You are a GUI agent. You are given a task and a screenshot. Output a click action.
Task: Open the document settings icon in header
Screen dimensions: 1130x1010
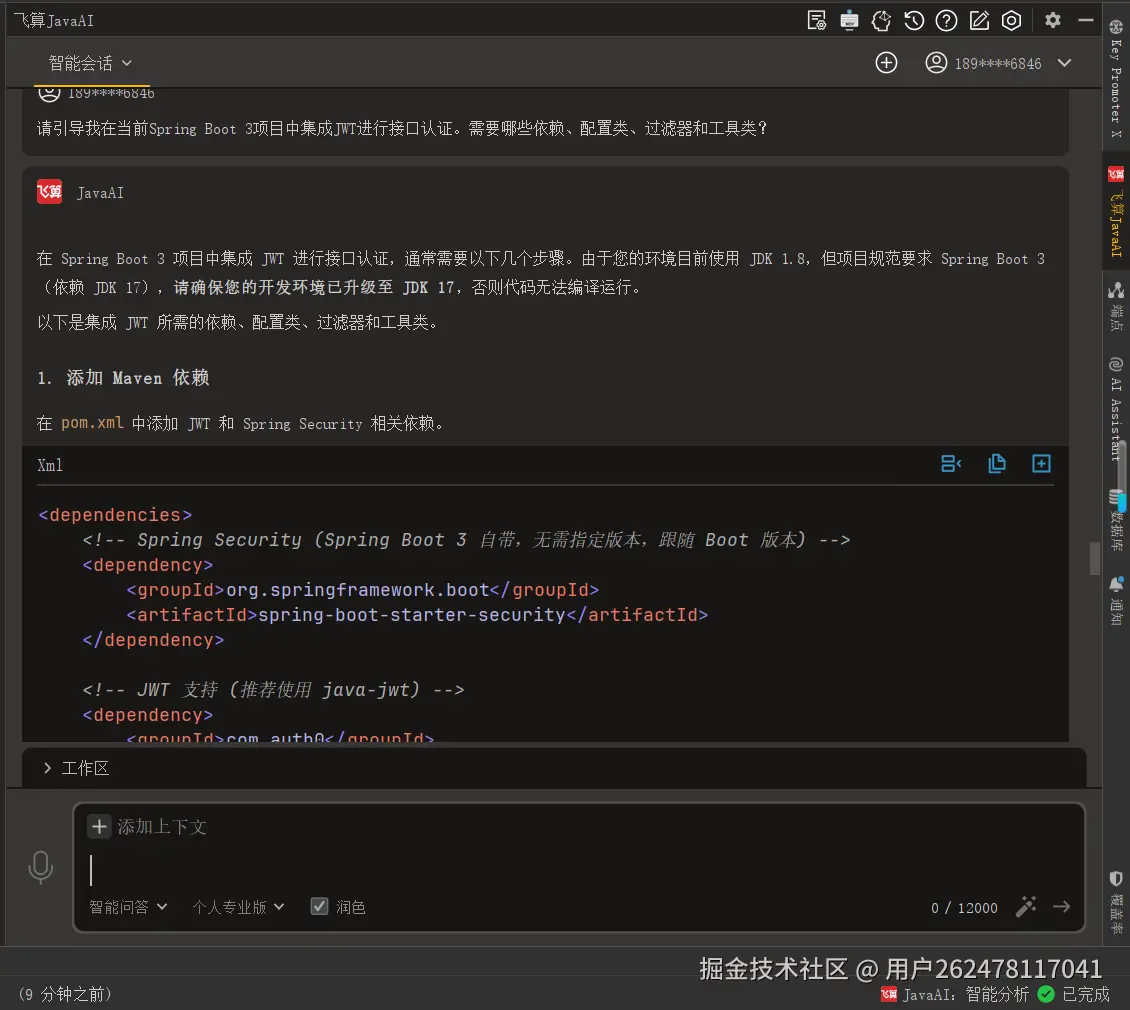pyautogui.click(x=817, y=20)
